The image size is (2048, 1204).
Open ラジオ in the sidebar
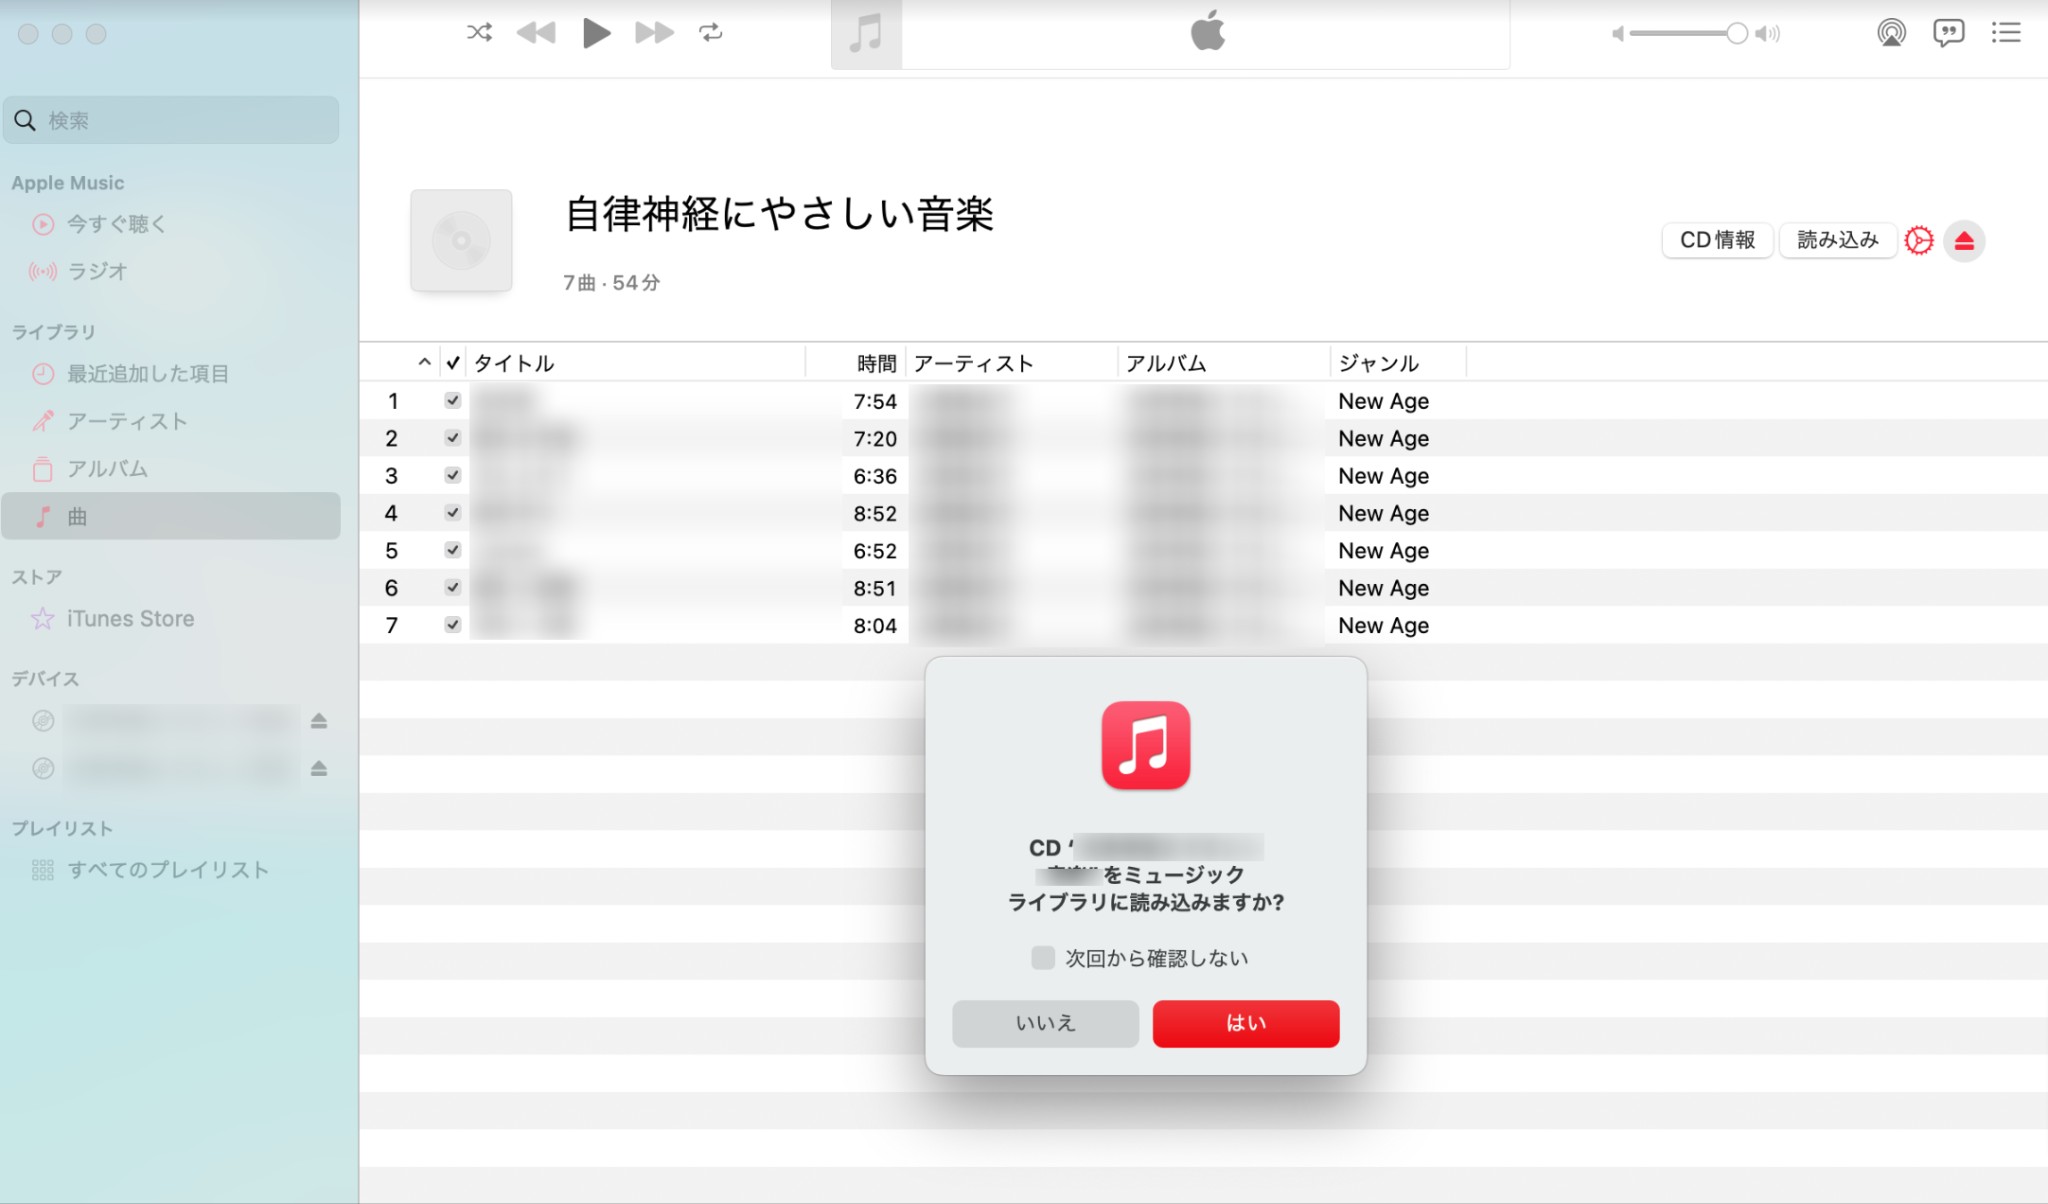coord(97,271)
